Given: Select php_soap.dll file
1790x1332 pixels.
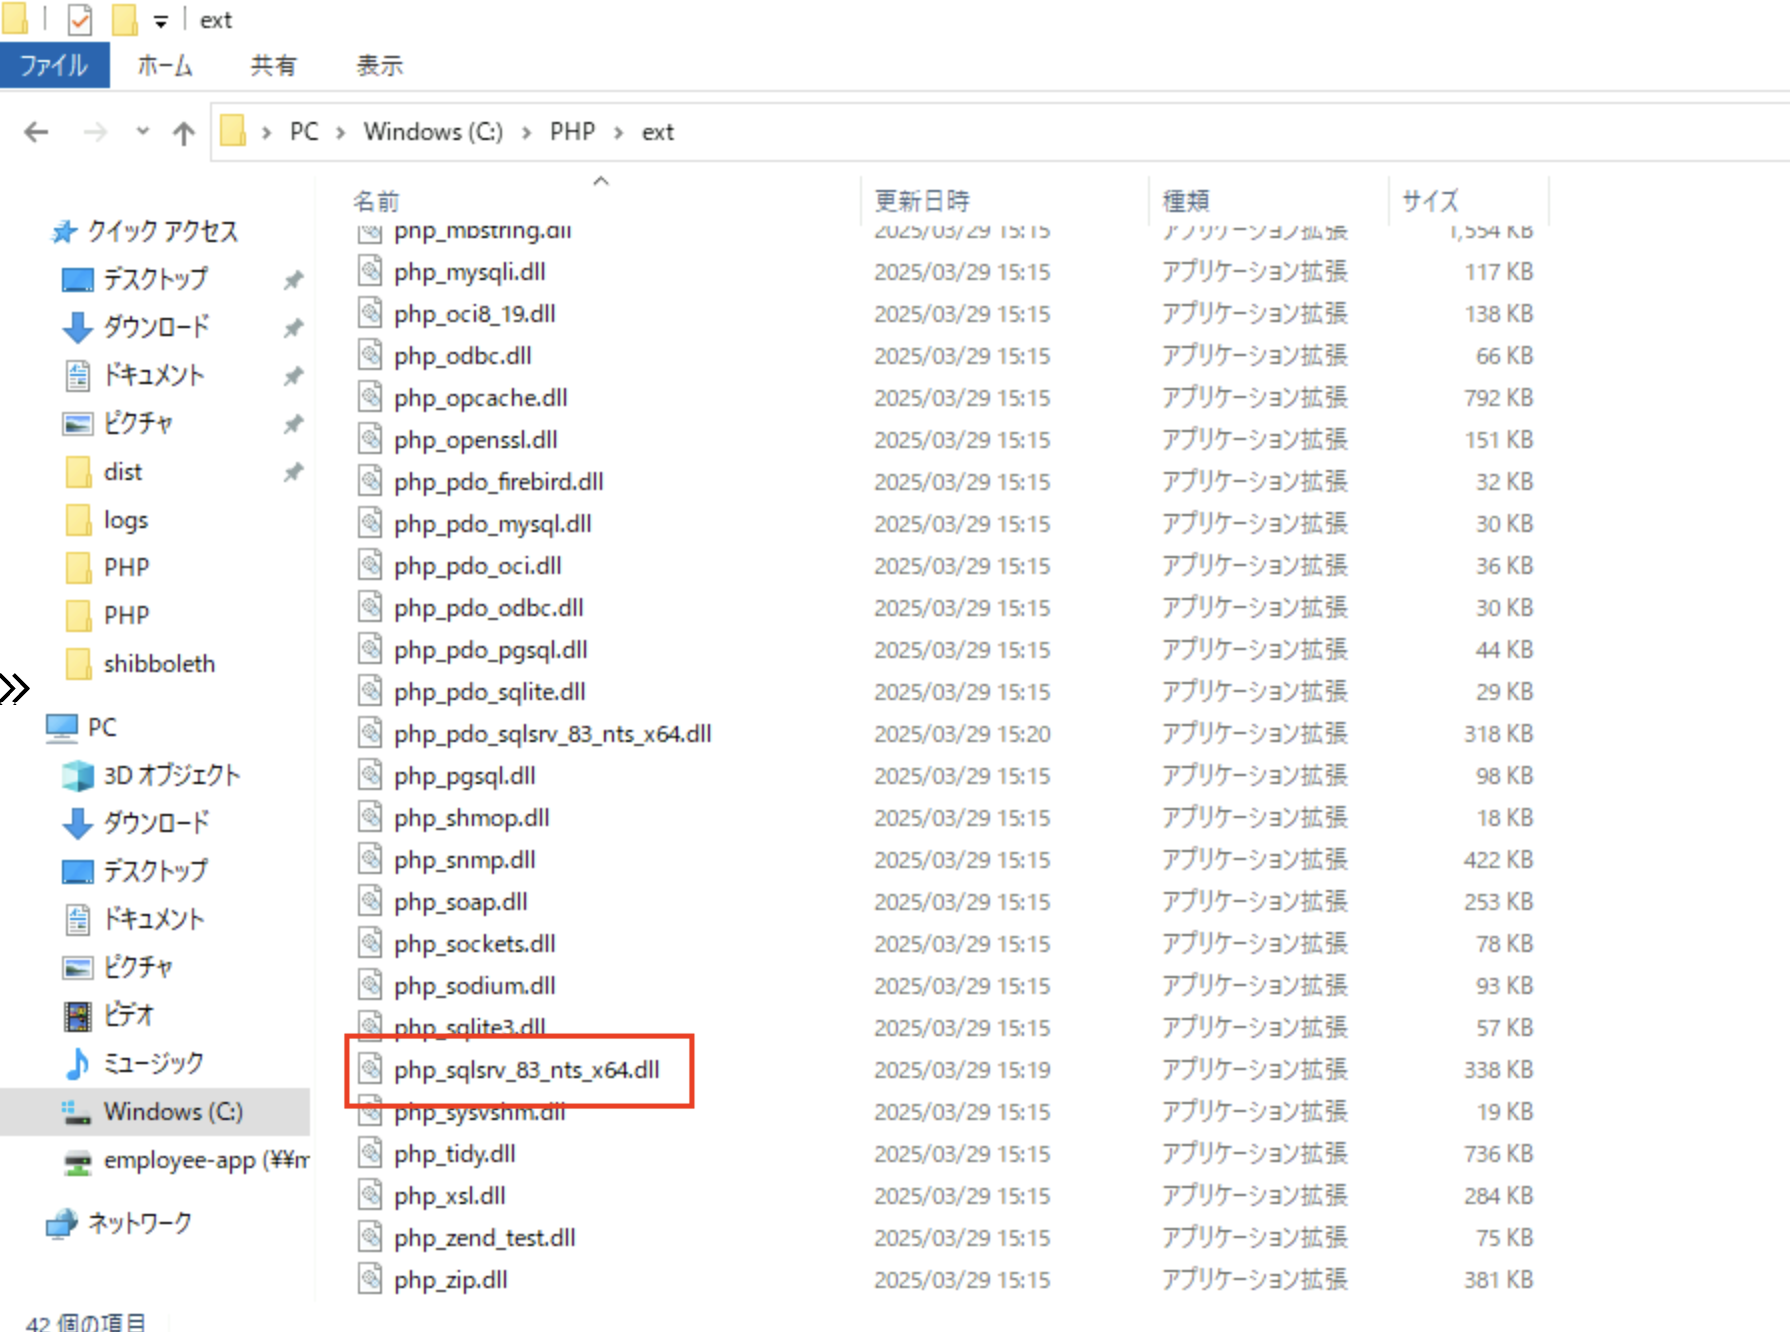Looking at the screenshot, I should [461, 902].
